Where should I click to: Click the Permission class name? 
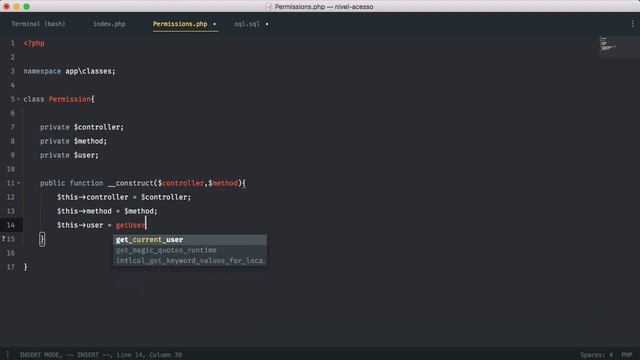[x=69, y=99]
